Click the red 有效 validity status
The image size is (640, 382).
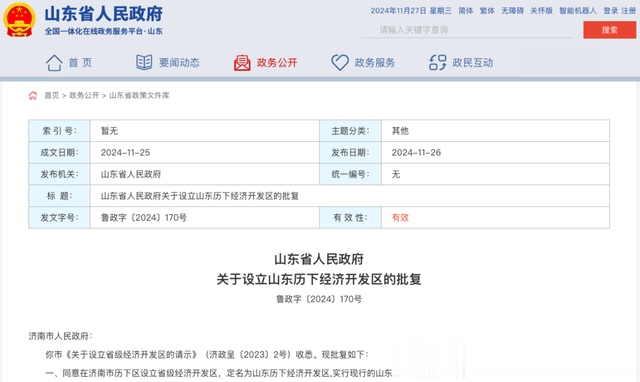[x=400, y=218]
